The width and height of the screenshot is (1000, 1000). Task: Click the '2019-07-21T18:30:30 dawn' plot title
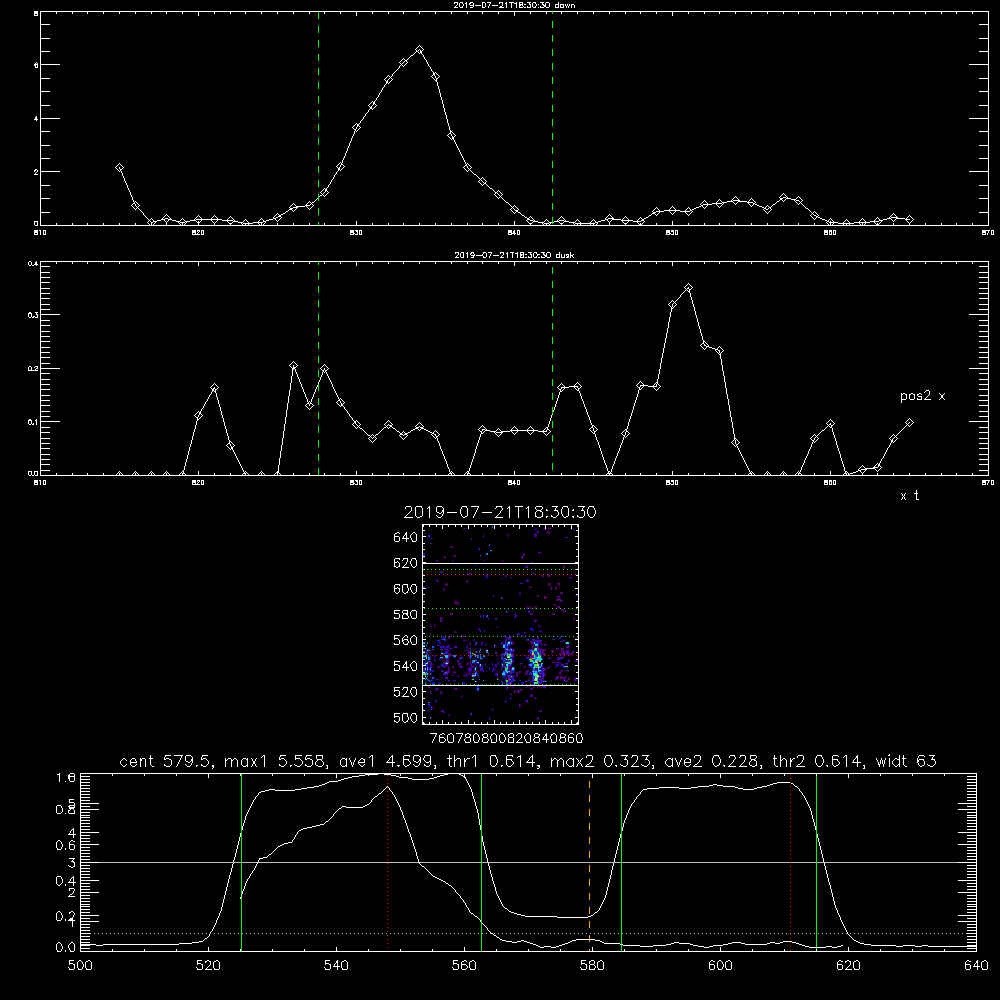(x=515, y=5)
